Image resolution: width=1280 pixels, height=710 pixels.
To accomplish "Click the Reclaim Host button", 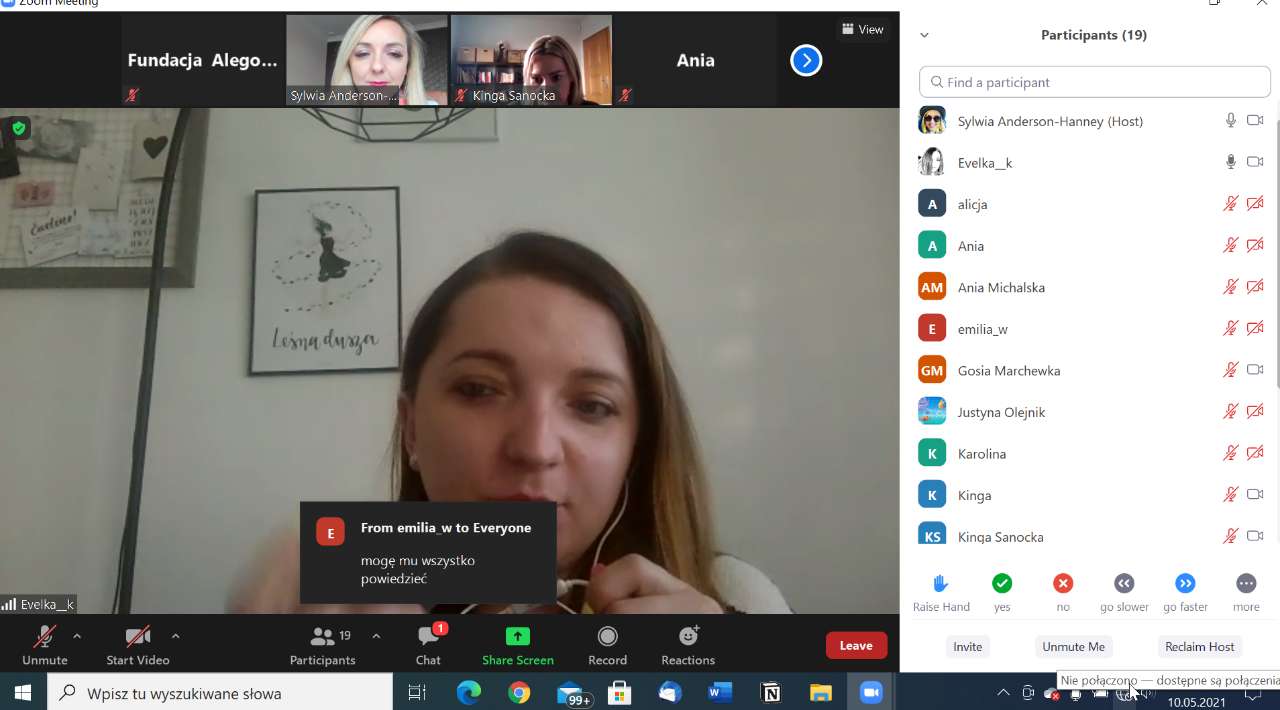I will coord(1200,647).
